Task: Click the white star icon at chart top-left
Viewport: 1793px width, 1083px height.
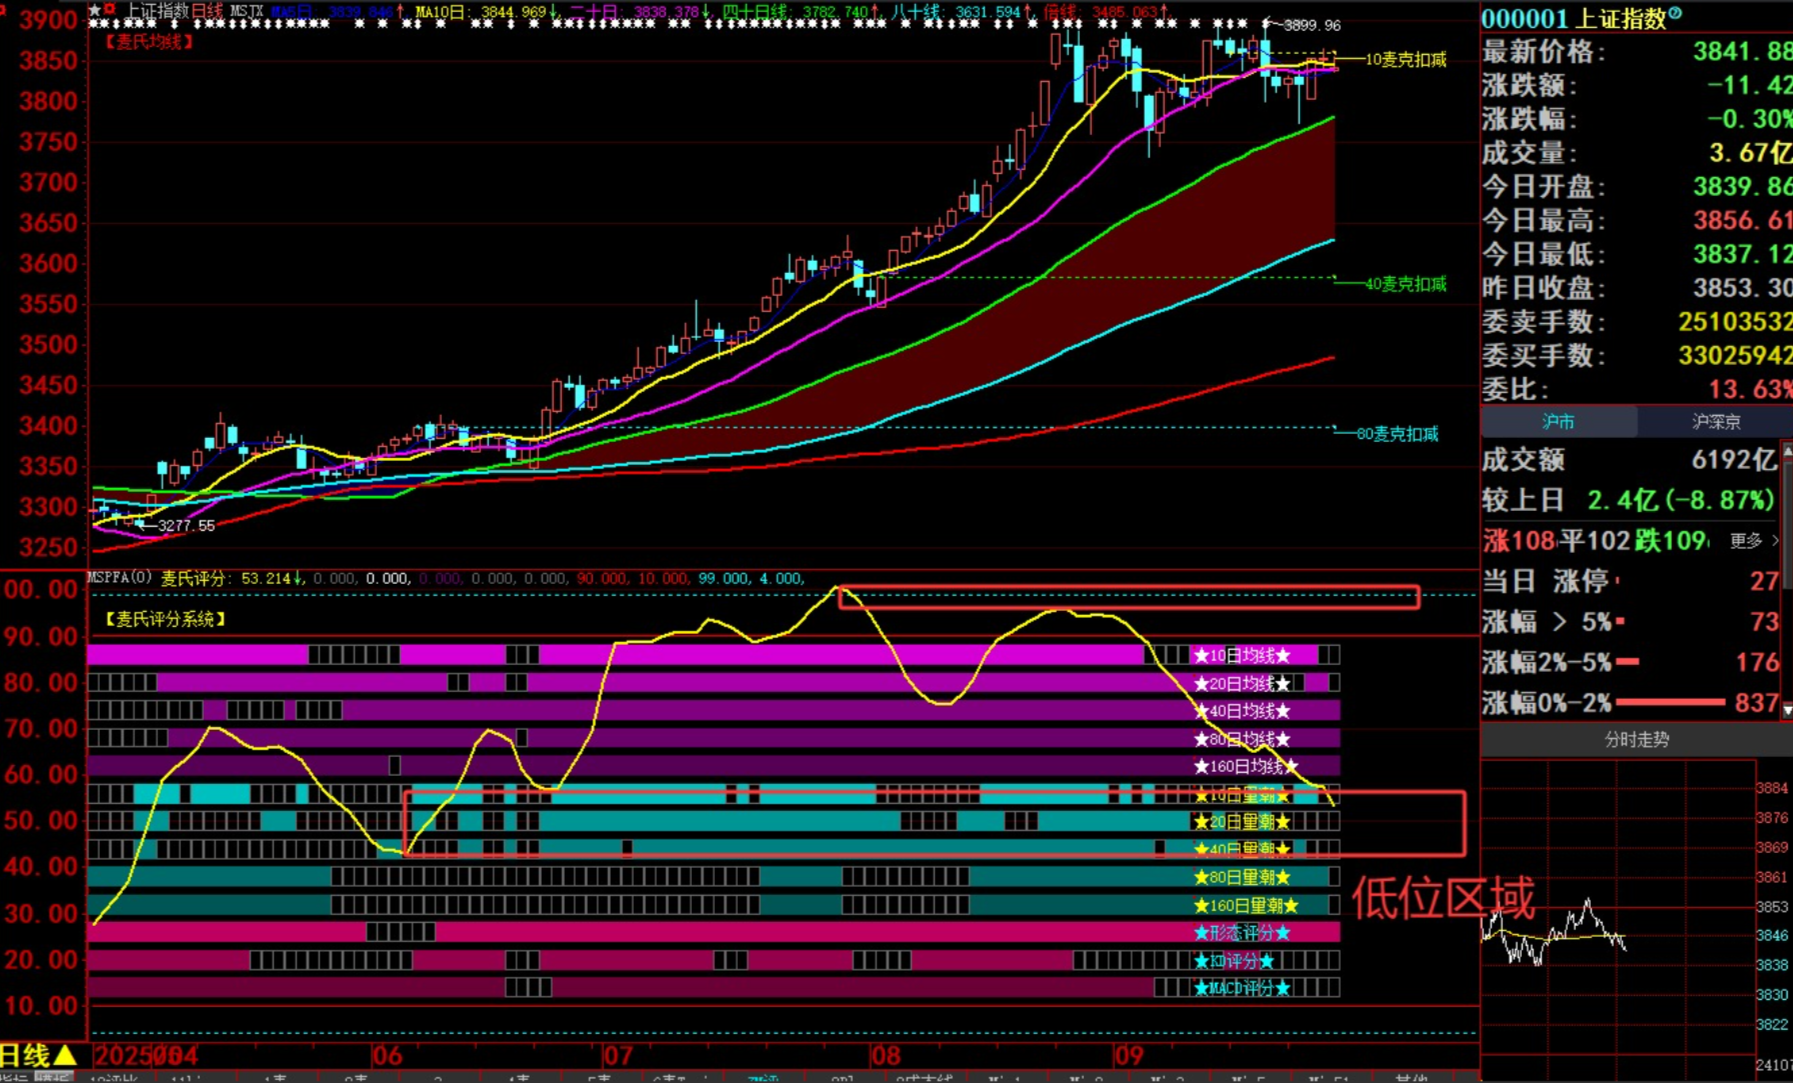Action: point(95,11)
